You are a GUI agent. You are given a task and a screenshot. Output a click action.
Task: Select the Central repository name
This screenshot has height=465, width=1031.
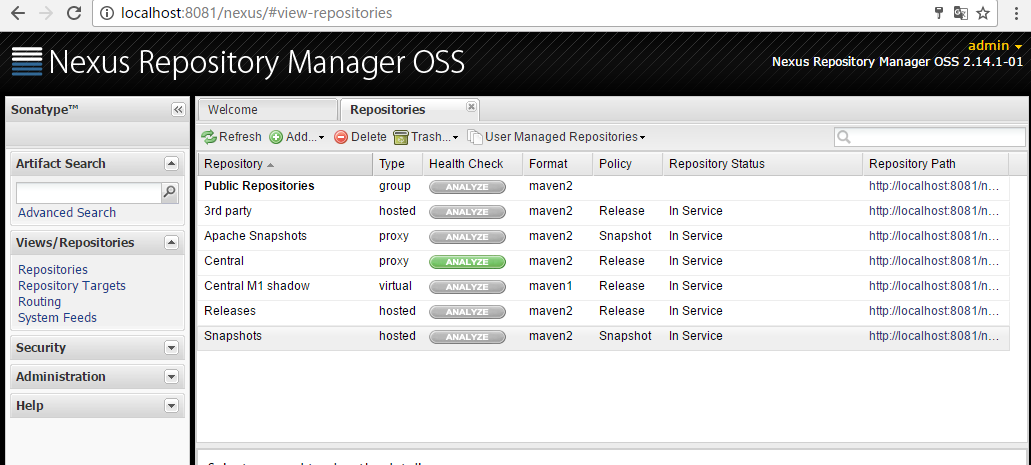pyautogui.click(x=224, y=261)
